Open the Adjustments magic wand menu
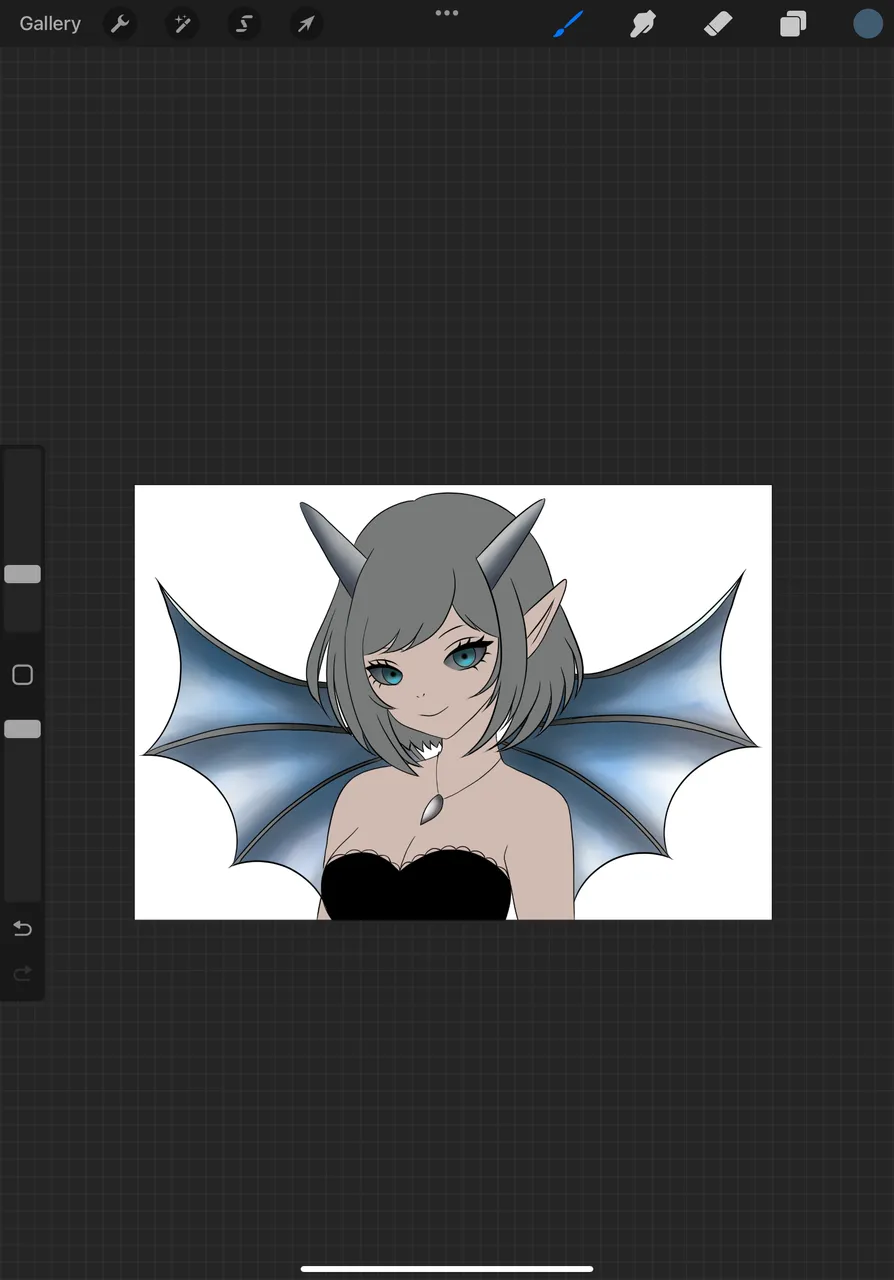 182,24
